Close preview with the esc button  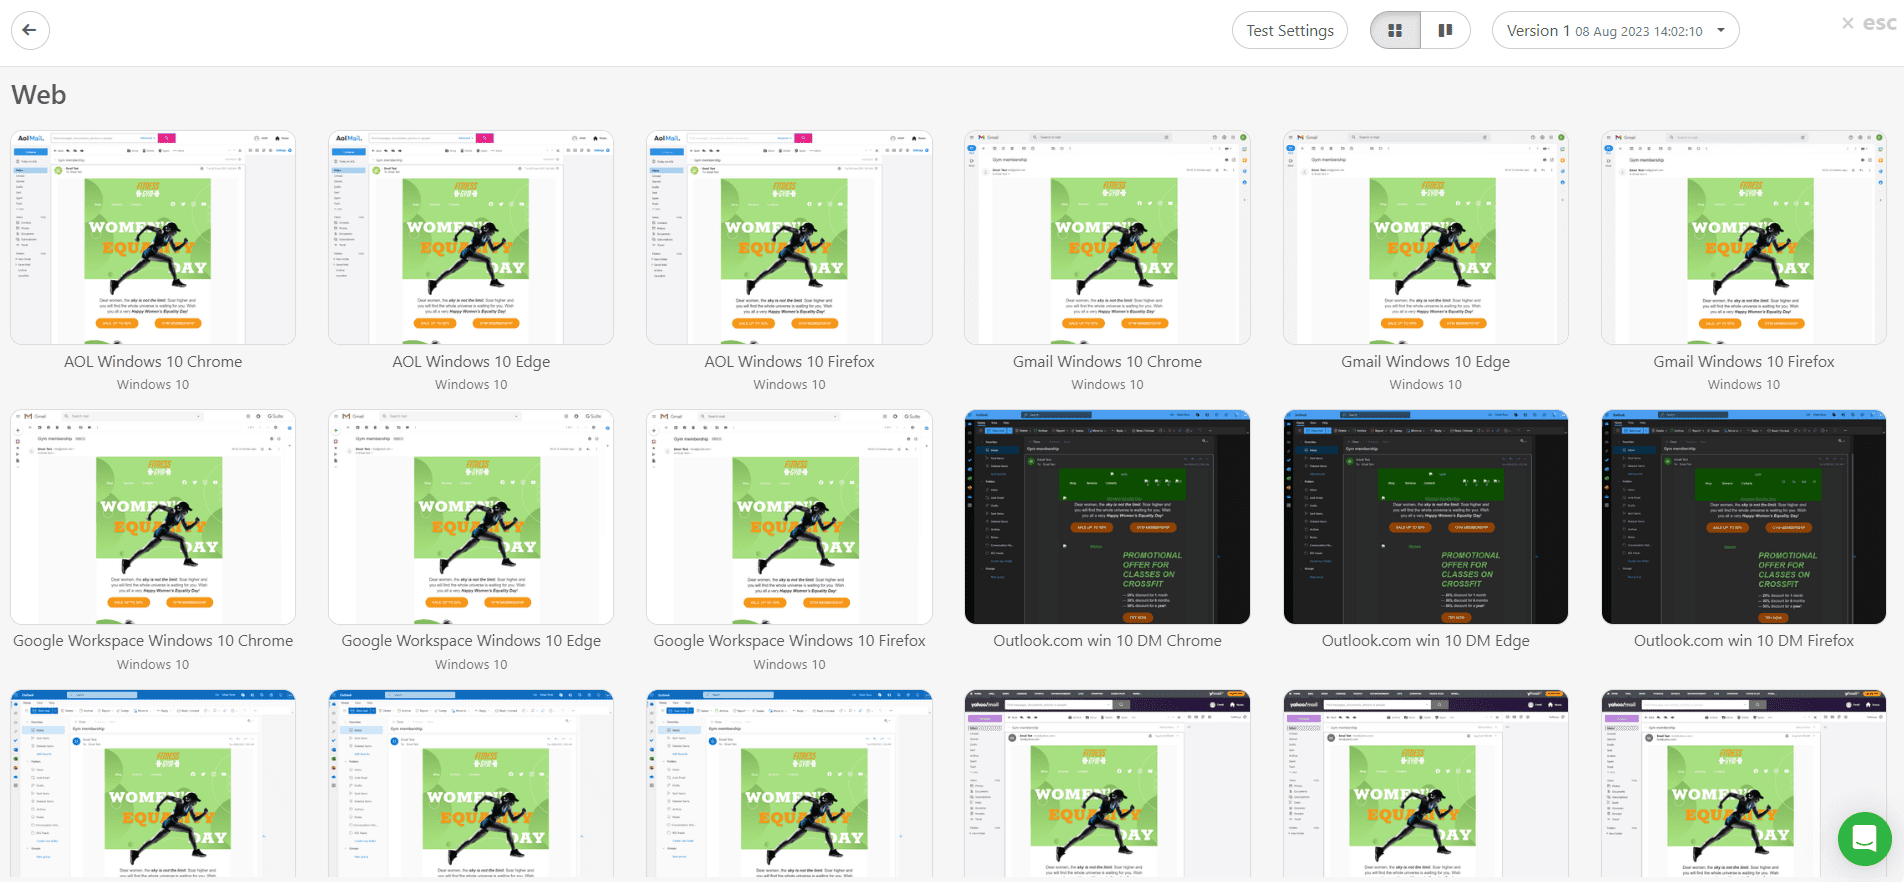1868,23
